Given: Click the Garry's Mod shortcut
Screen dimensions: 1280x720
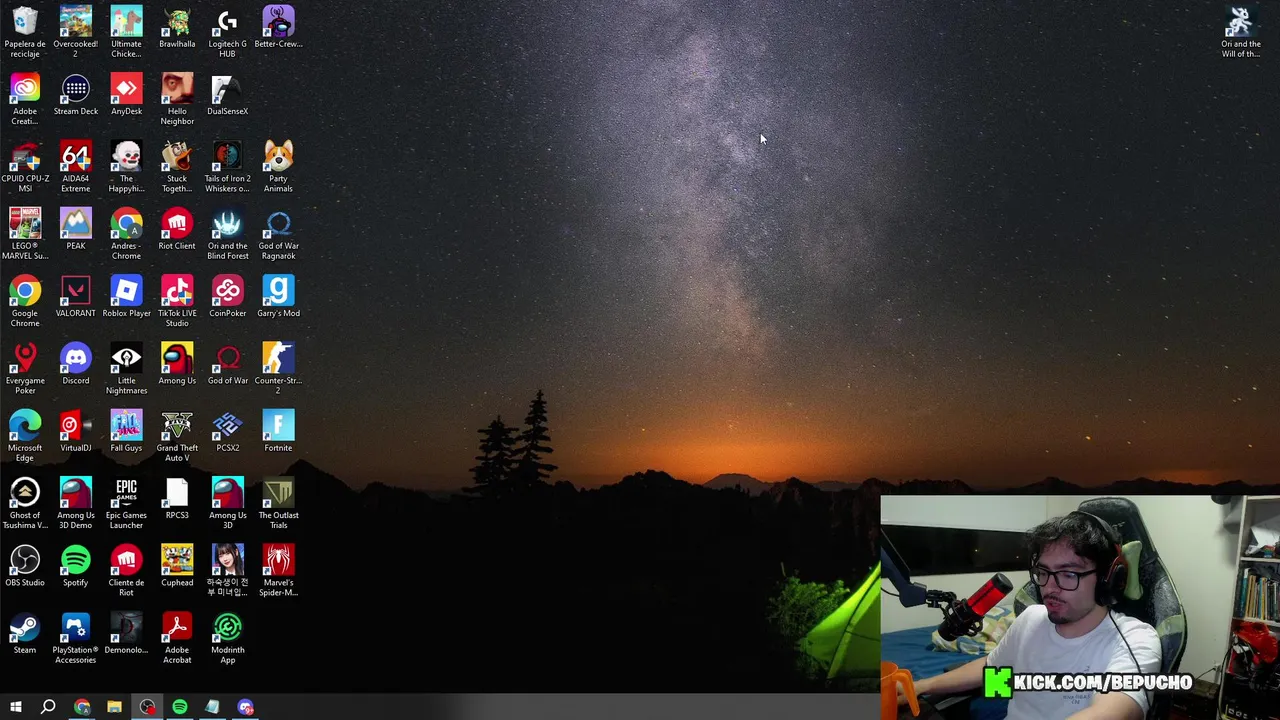Looking at the screenshot, I should (278, 296).
